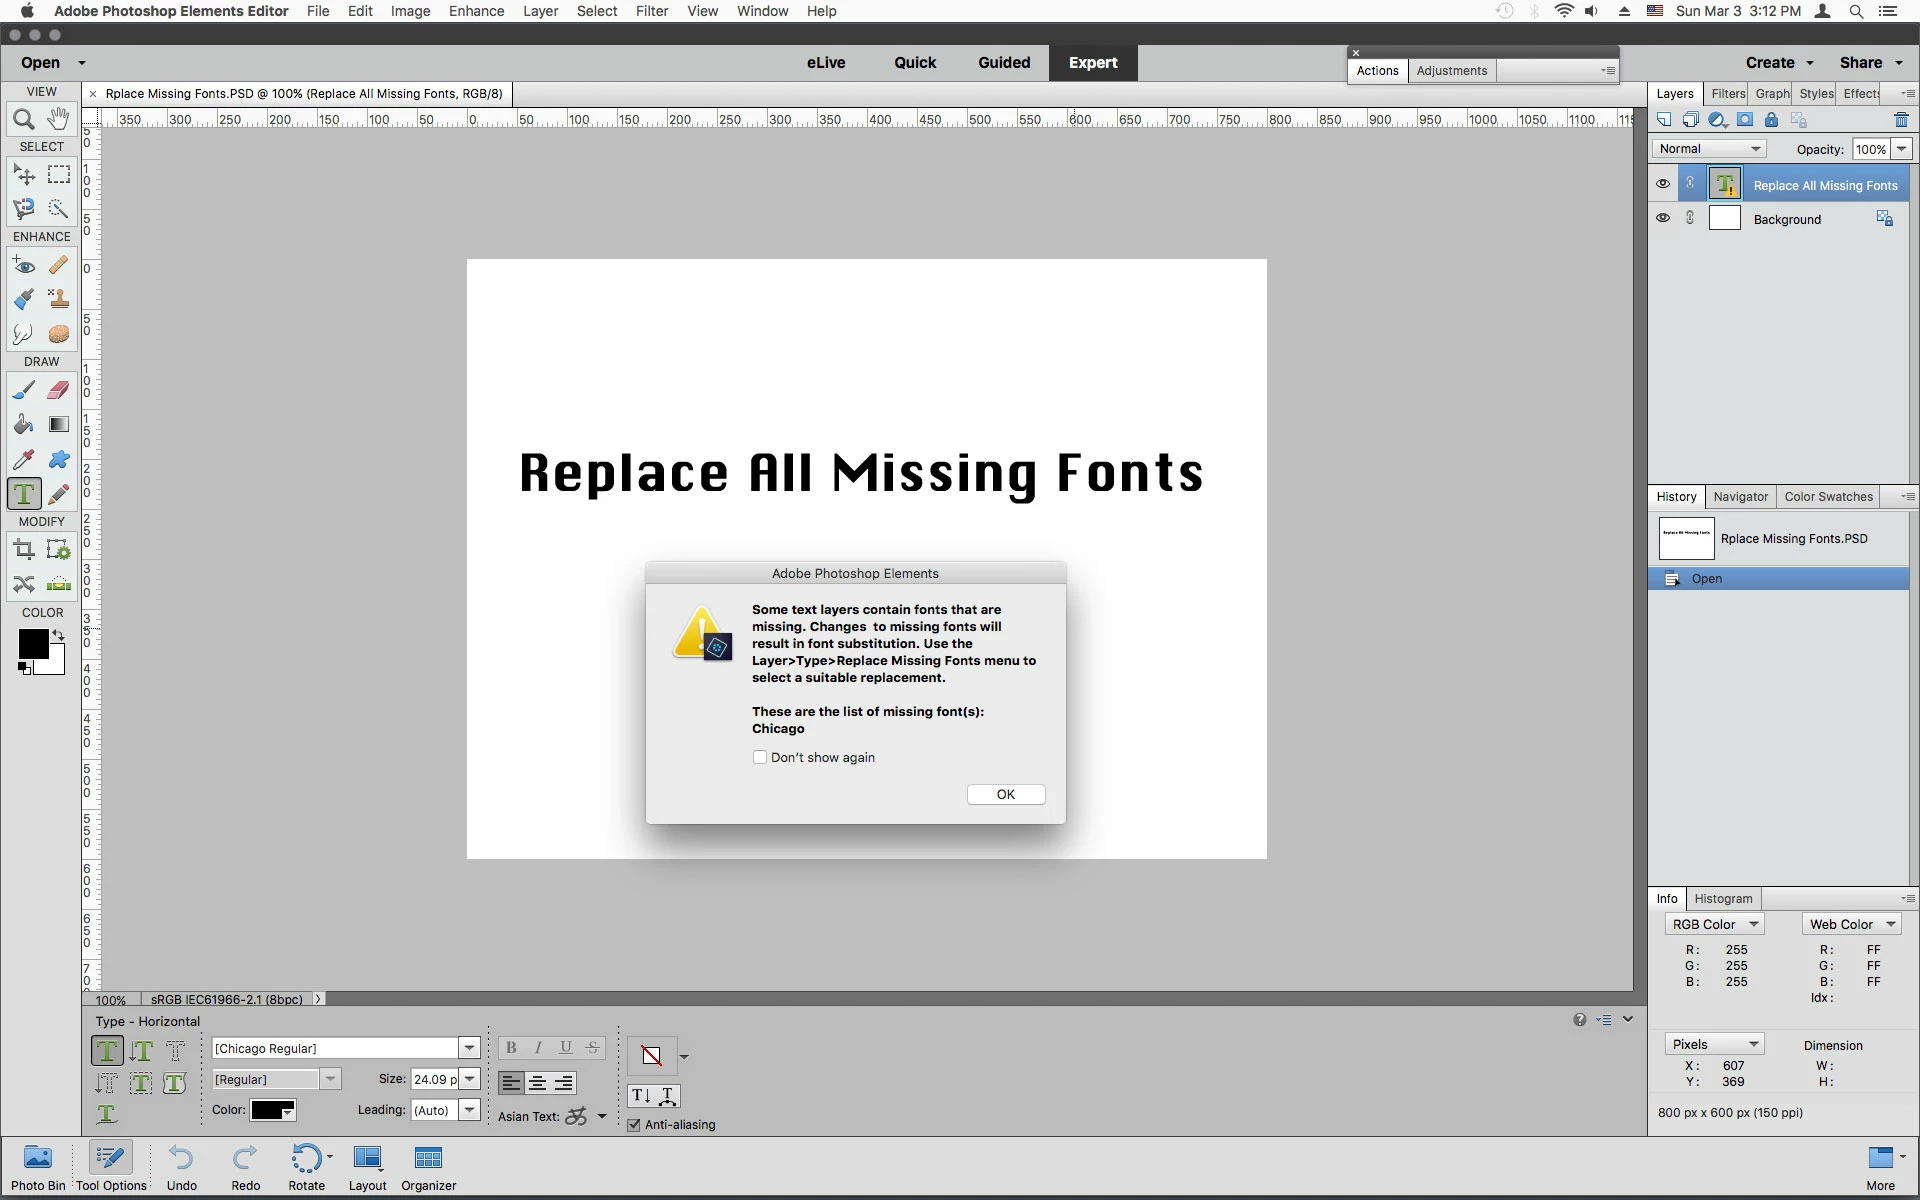Open the Chicago Regular font dropdown
The width and height of the screenshot is (1920, 1200).
468,1048
